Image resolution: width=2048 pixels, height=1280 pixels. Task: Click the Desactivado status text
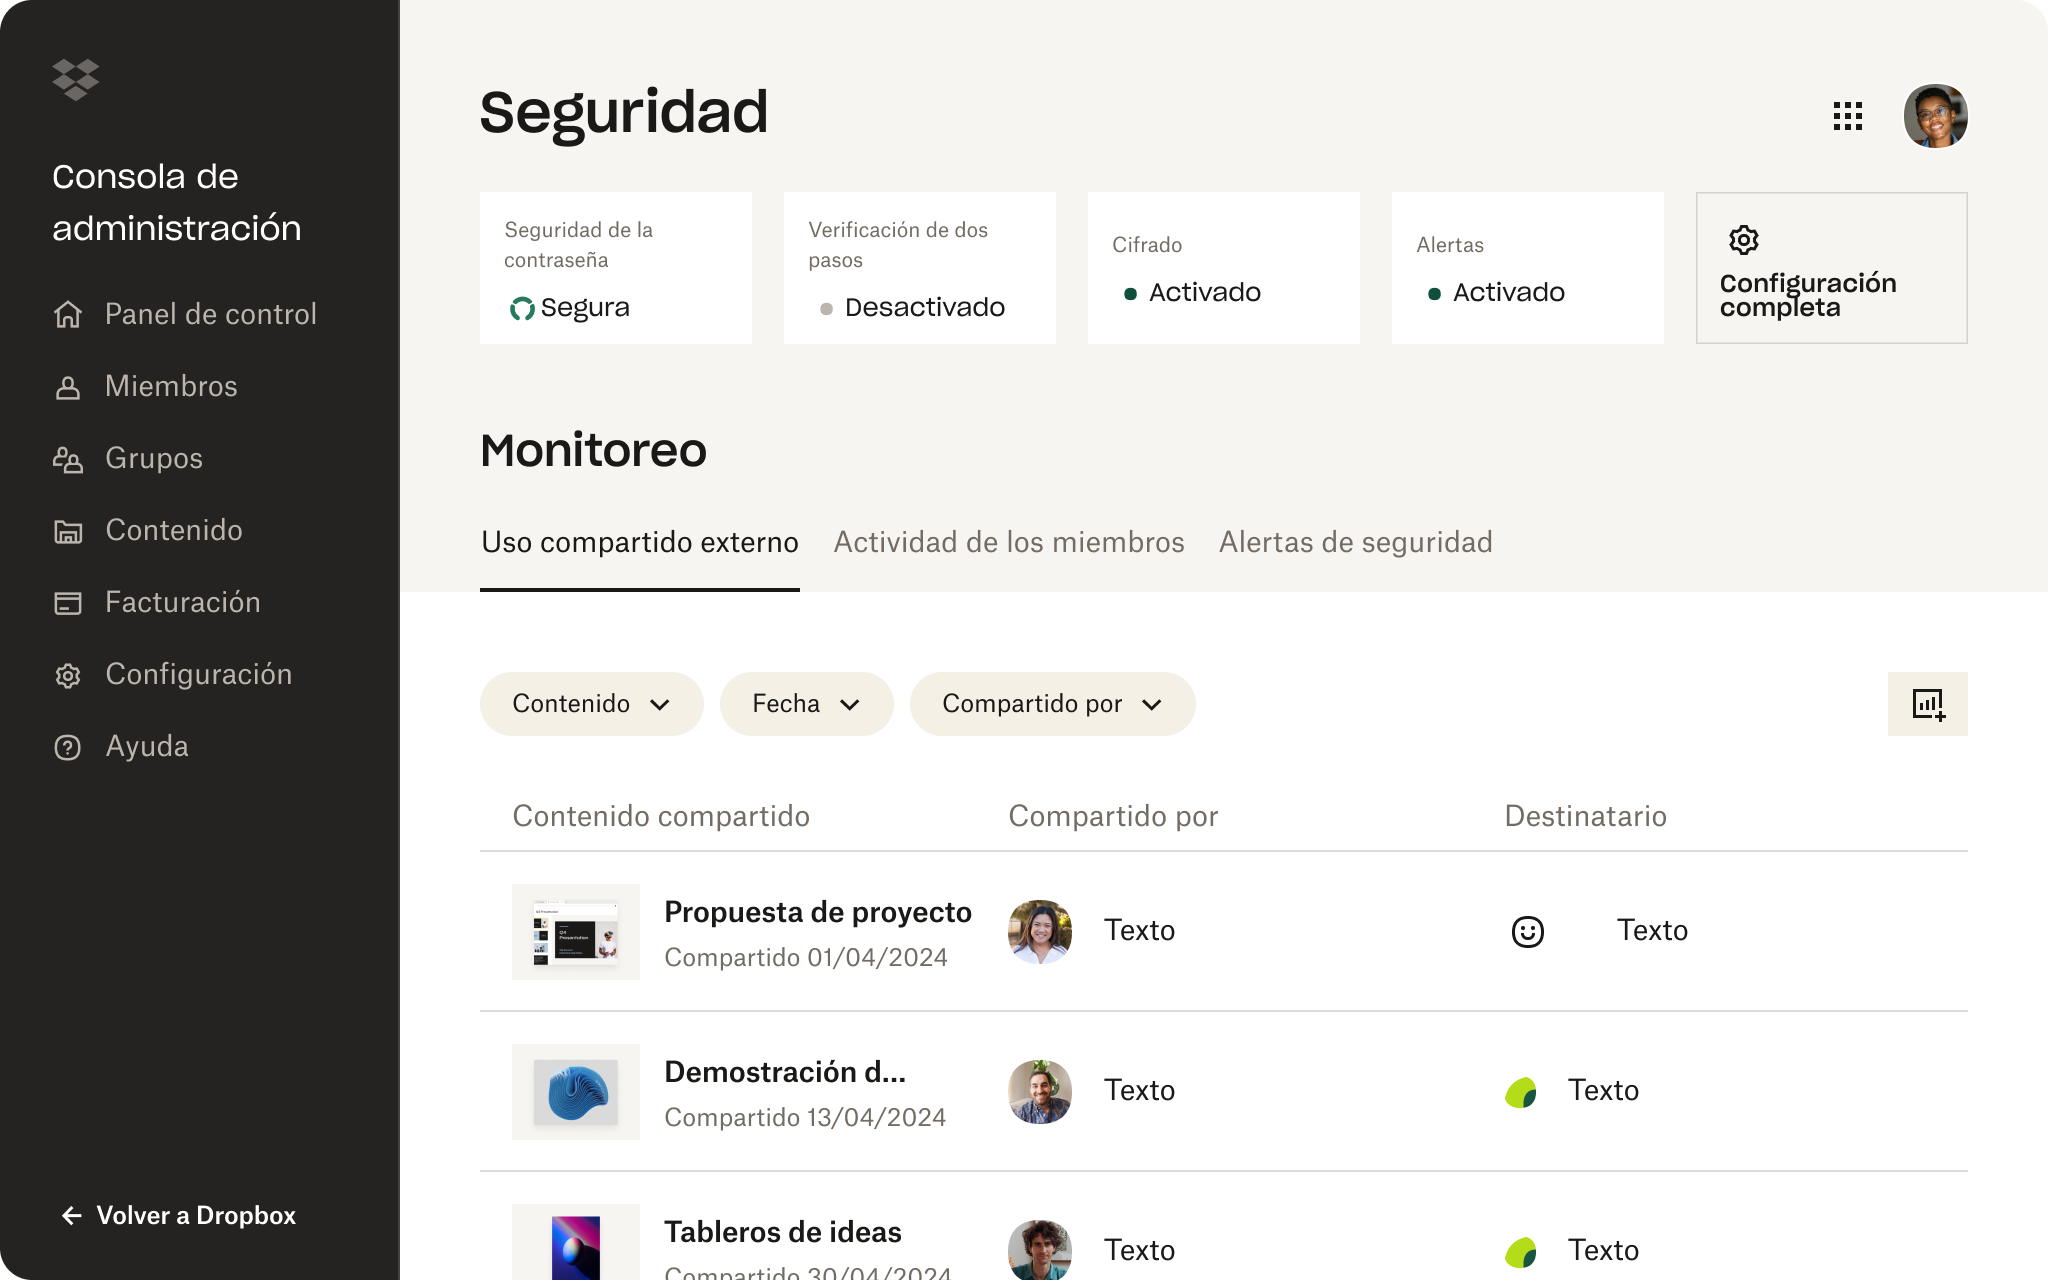coord(925,307)
